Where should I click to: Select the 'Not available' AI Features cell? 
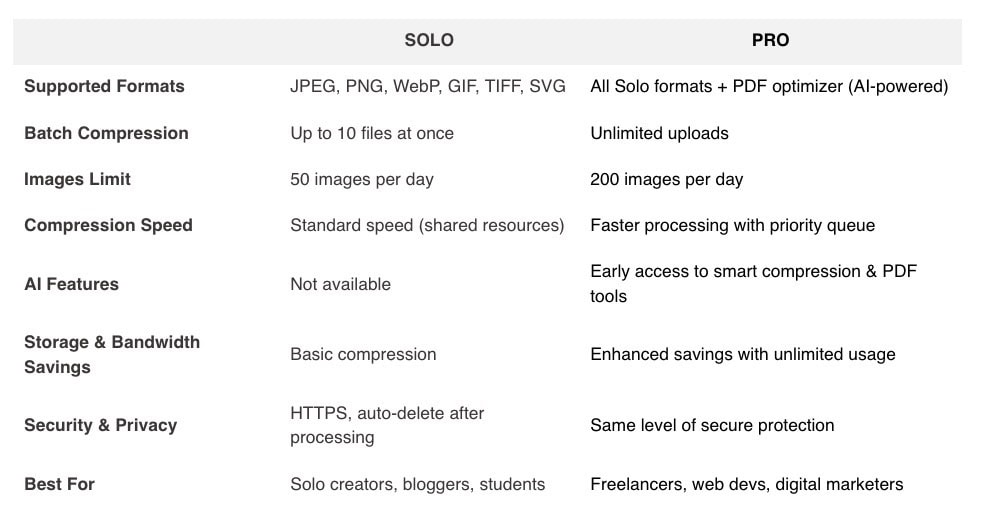(340, 284)
